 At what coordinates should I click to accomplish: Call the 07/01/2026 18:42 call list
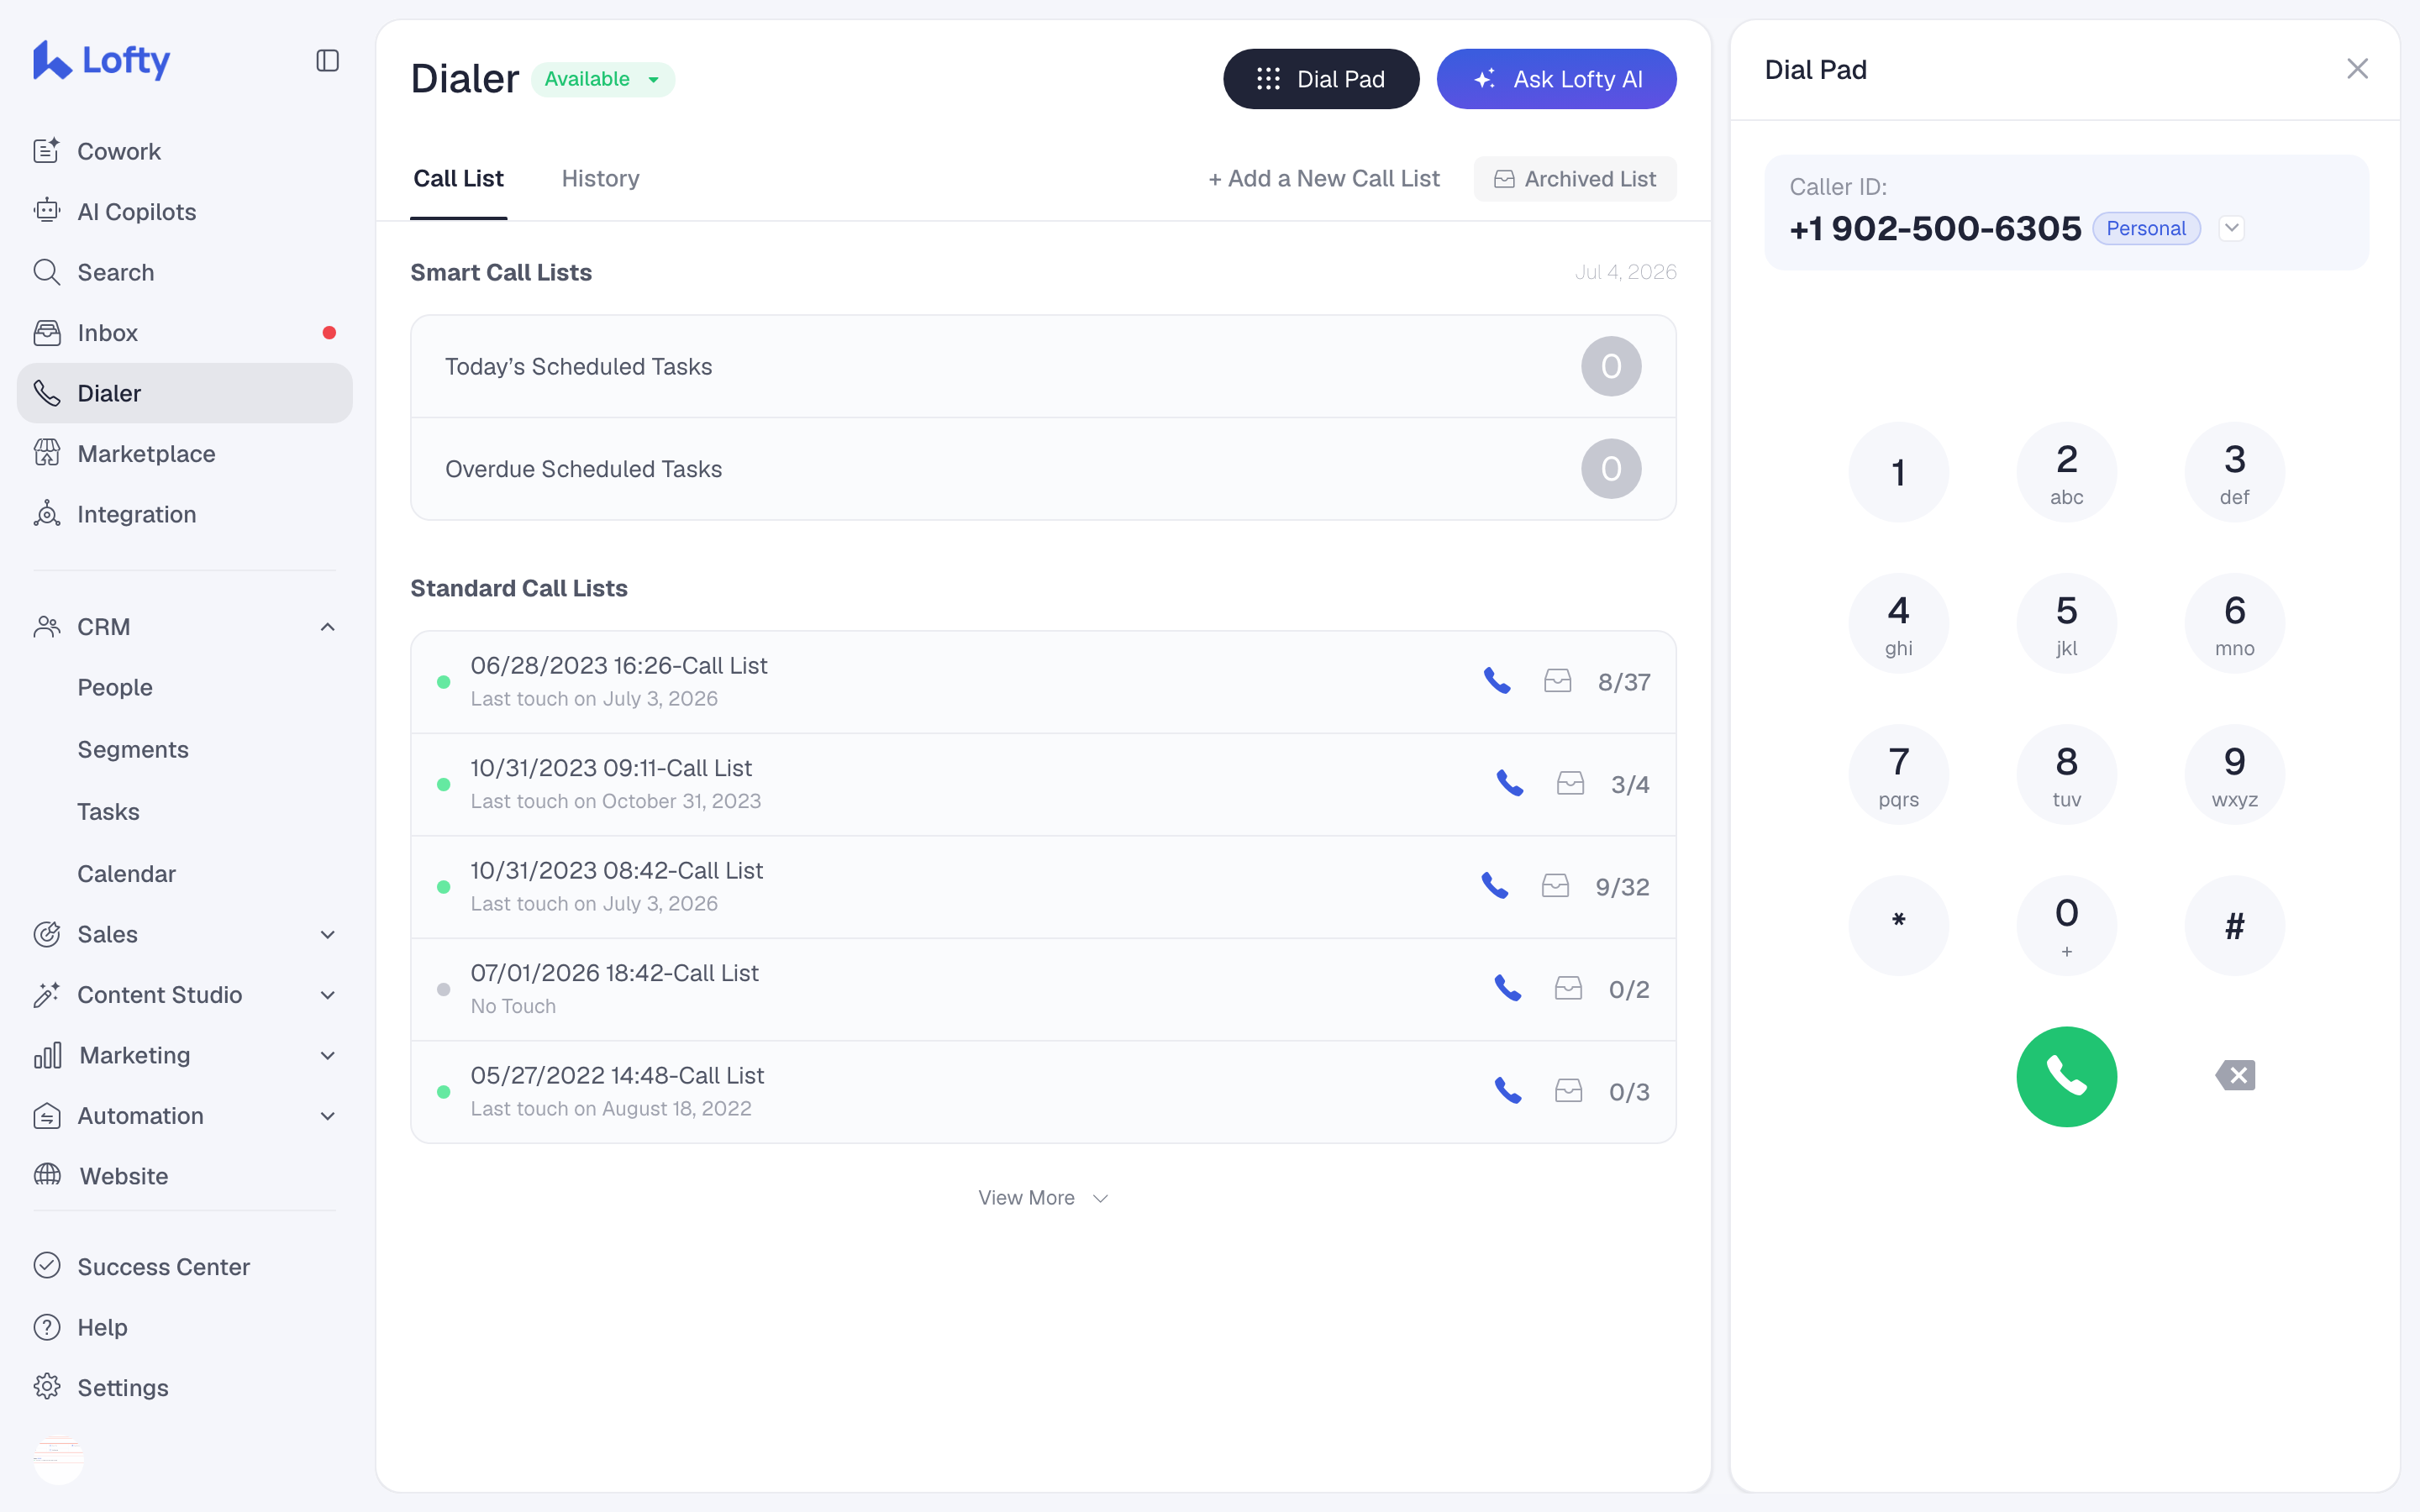pos(1508,989)
